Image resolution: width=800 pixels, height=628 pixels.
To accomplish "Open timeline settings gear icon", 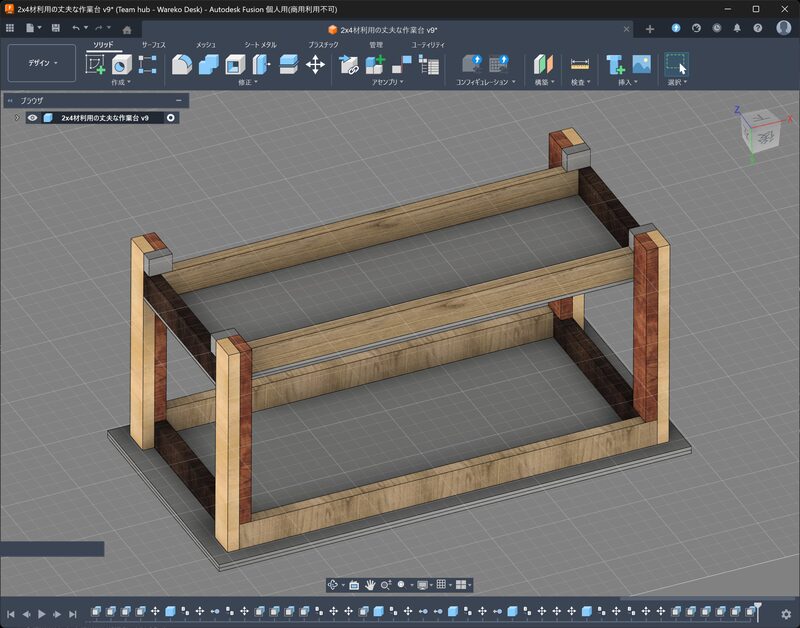I will click(x=786, y=613).
